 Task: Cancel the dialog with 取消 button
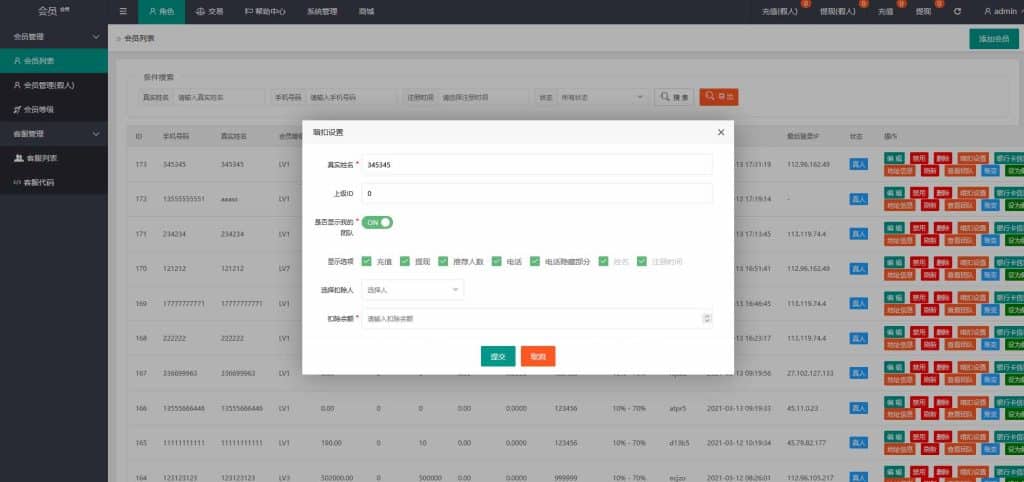(538, 357)
